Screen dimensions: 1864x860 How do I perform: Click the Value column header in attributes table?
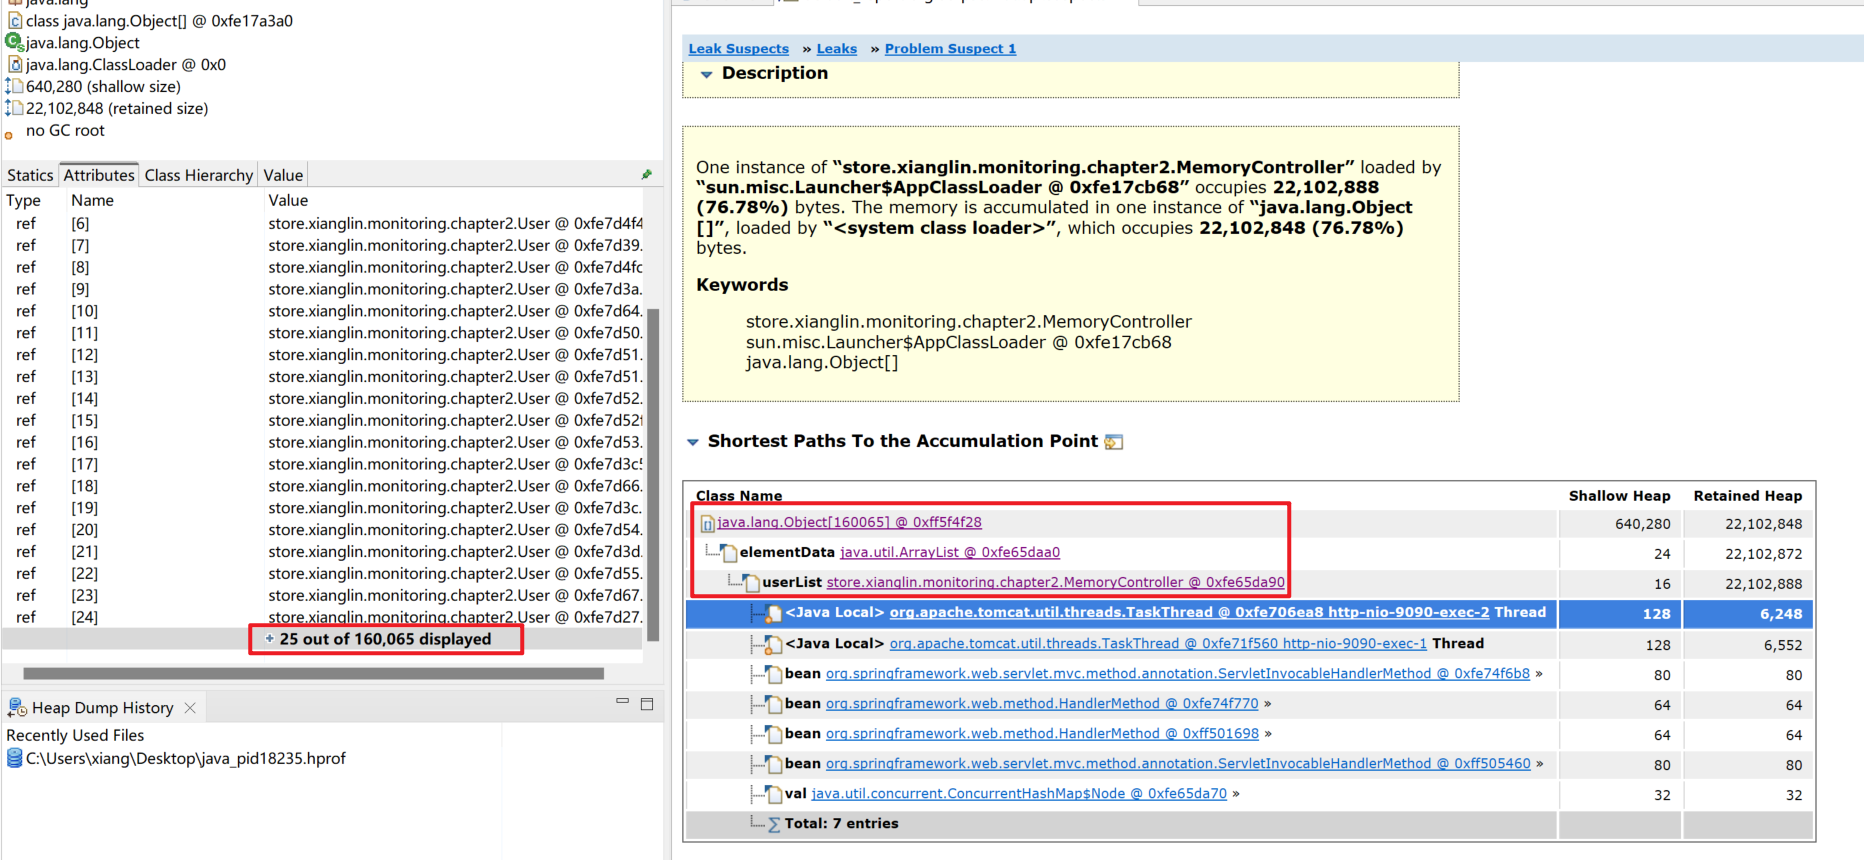click(288, 200)
